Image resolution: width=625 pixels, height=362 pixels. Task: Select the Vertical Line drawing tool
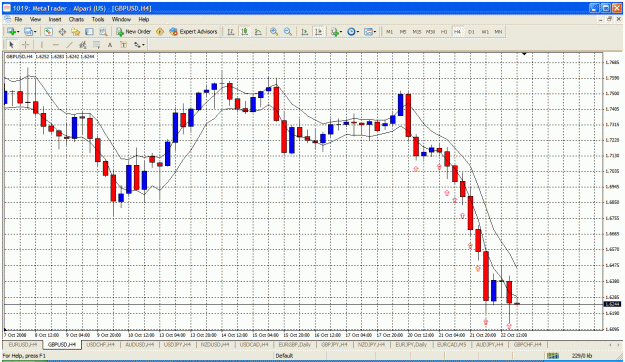click(41, 45)
